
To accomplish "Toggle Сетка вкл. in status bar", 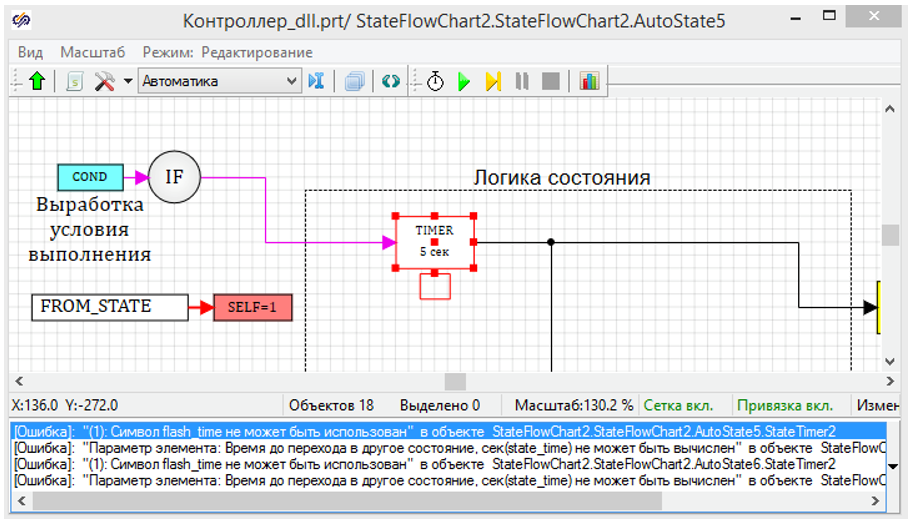I will pos(678,405).
